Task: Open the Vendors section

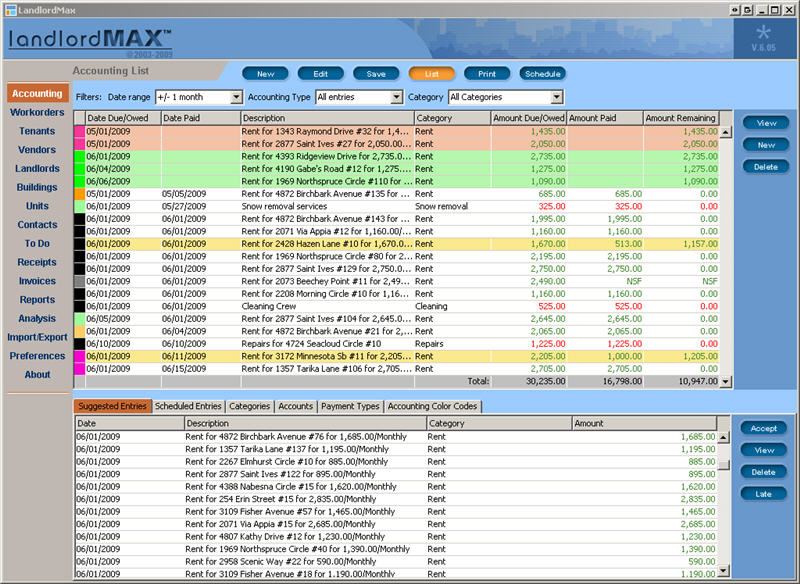Action: (x=37, y=150)
